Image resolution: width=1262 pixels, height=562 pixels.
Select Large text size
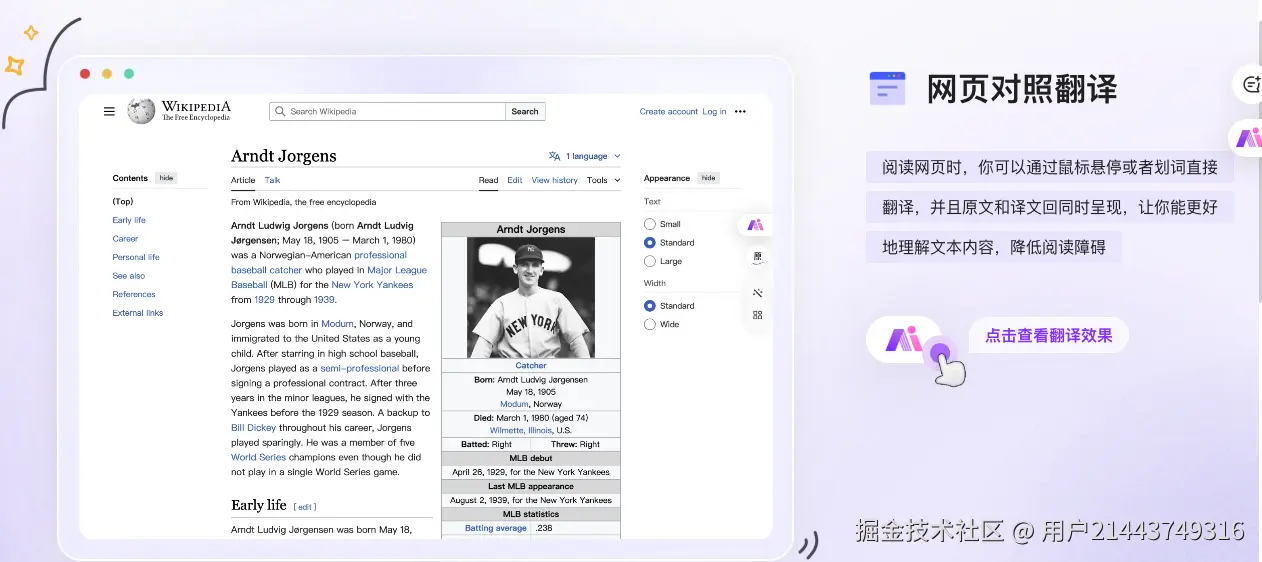[x=650, y=261]
